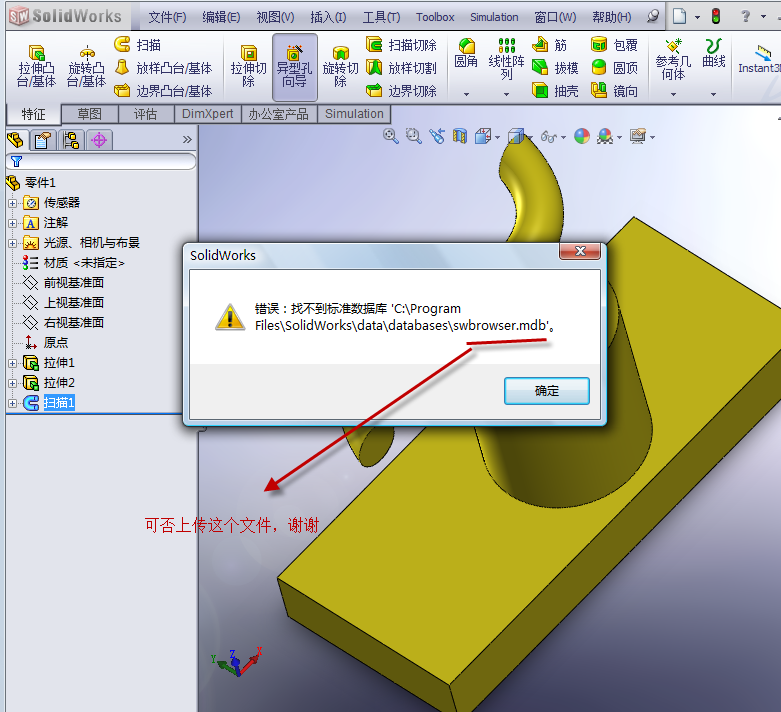The height and width of the screenshot is (712, 781).
Task: Select the Dome (圆顶) tool
Action: 614,68
